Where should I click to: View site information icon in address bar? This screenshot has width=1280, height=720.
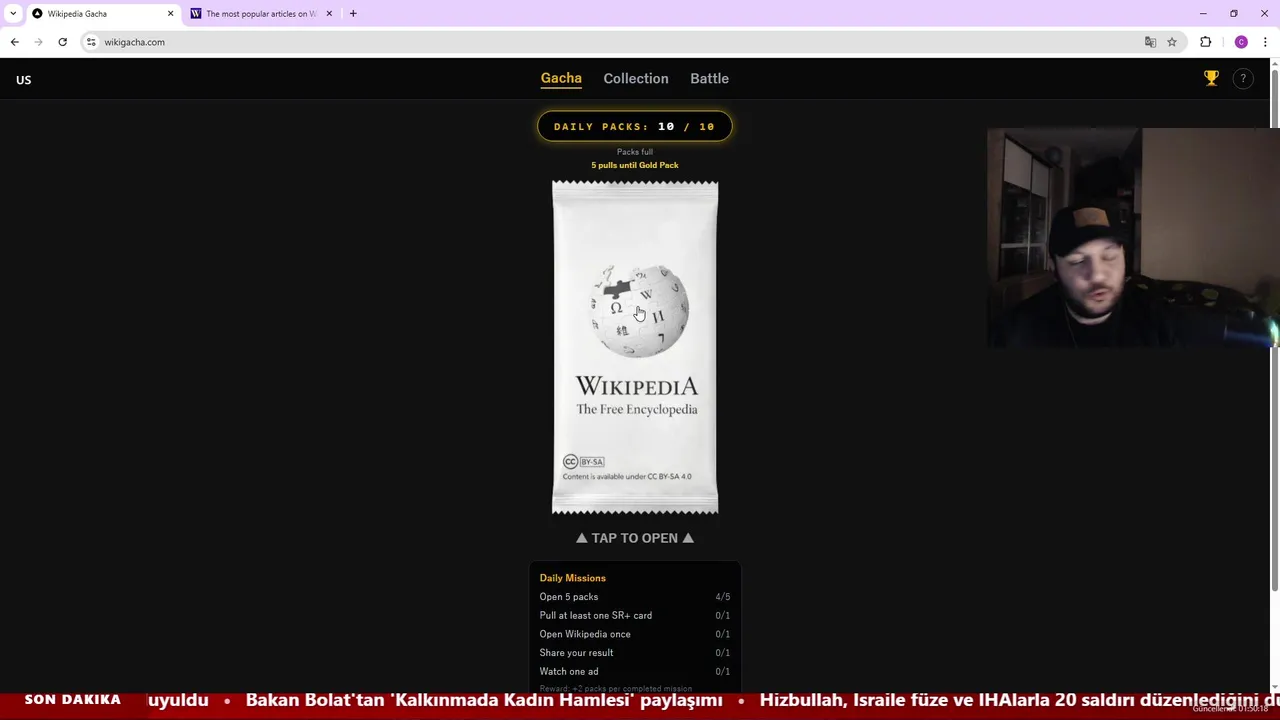pos(91,42)
